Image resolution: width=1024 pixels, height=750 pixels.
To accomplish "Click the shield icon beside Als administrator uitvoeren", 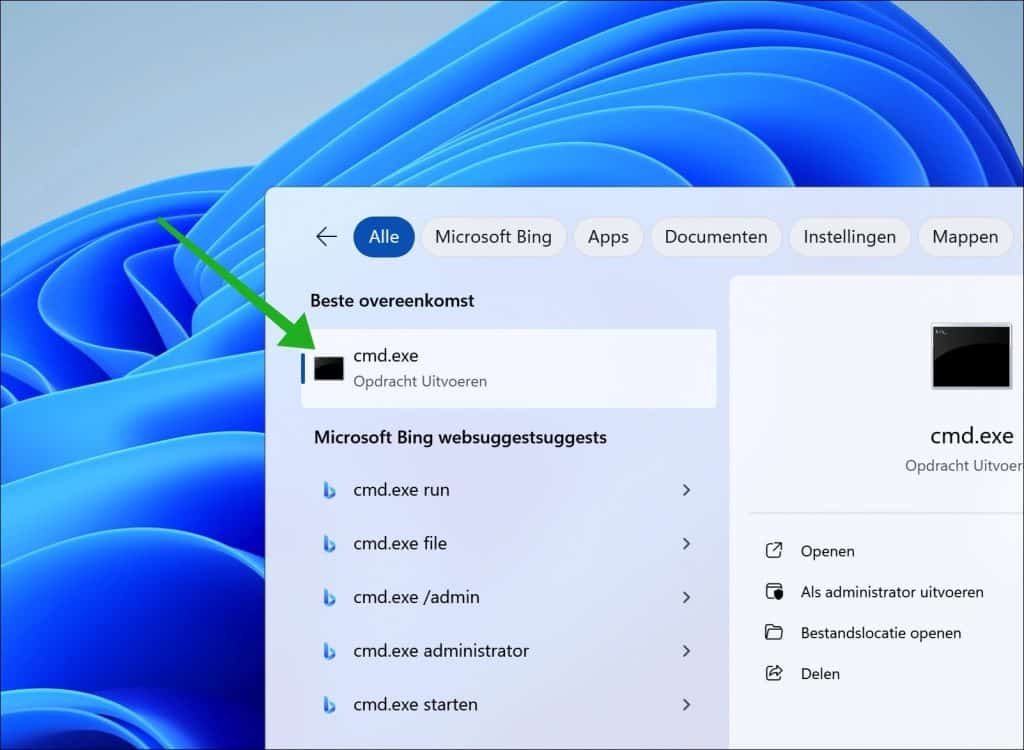I will 774,591.
